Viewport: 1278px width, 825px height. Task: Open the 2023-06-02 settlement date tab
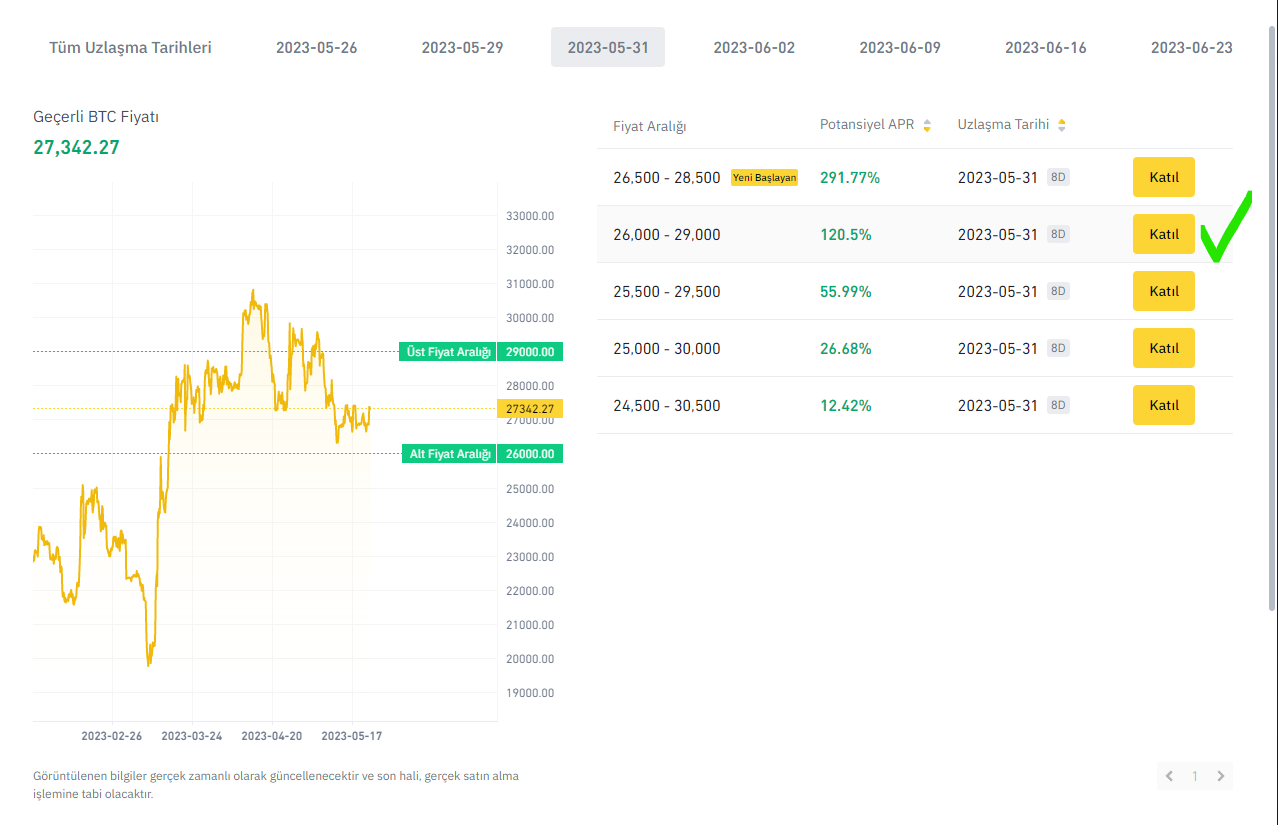pos(754,47)
